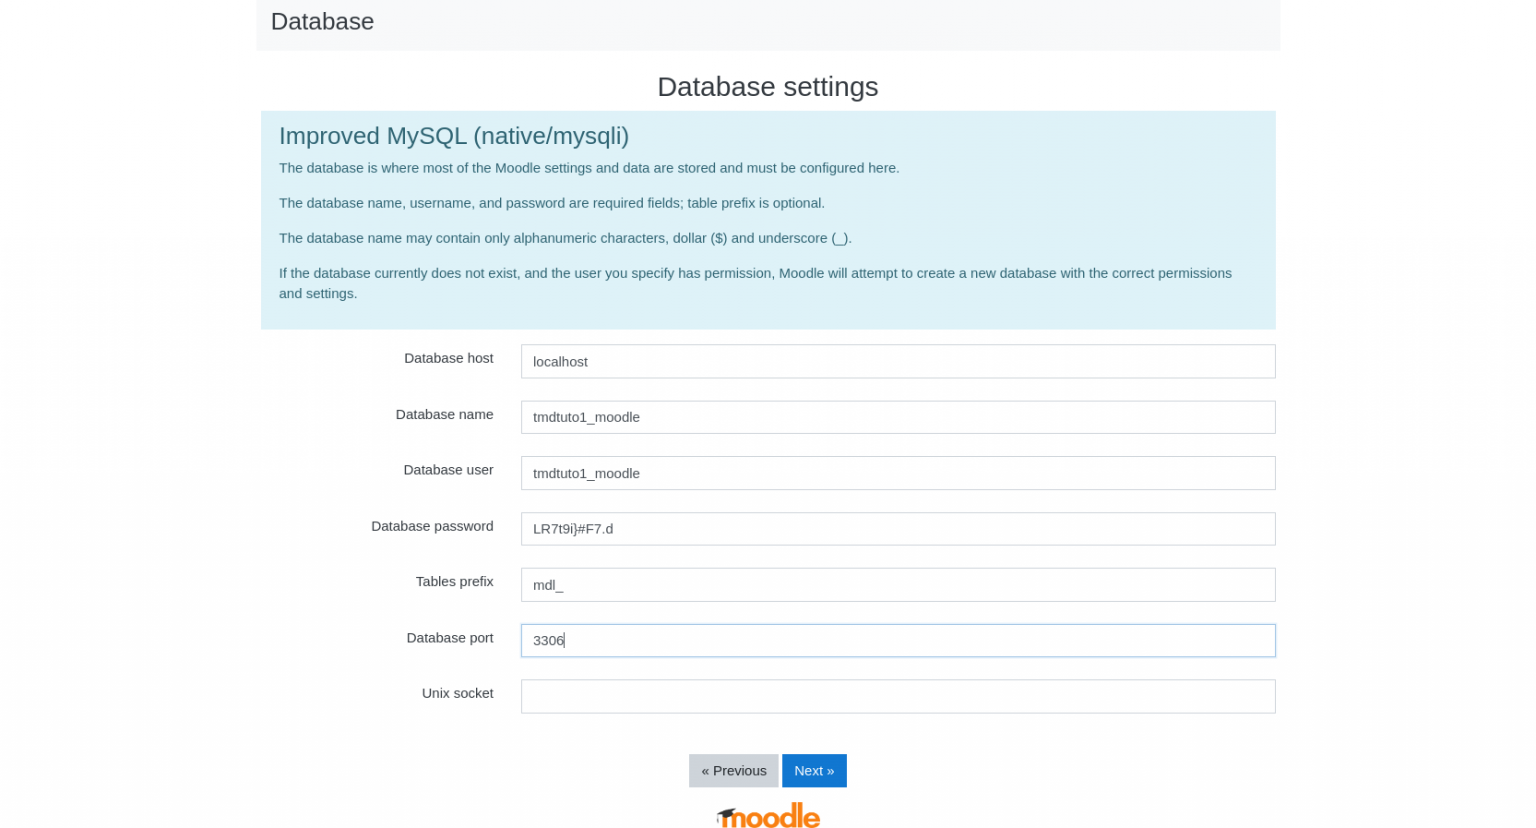
Task: Click the Database port field showing 3306
Action: (x=897, y=640)
